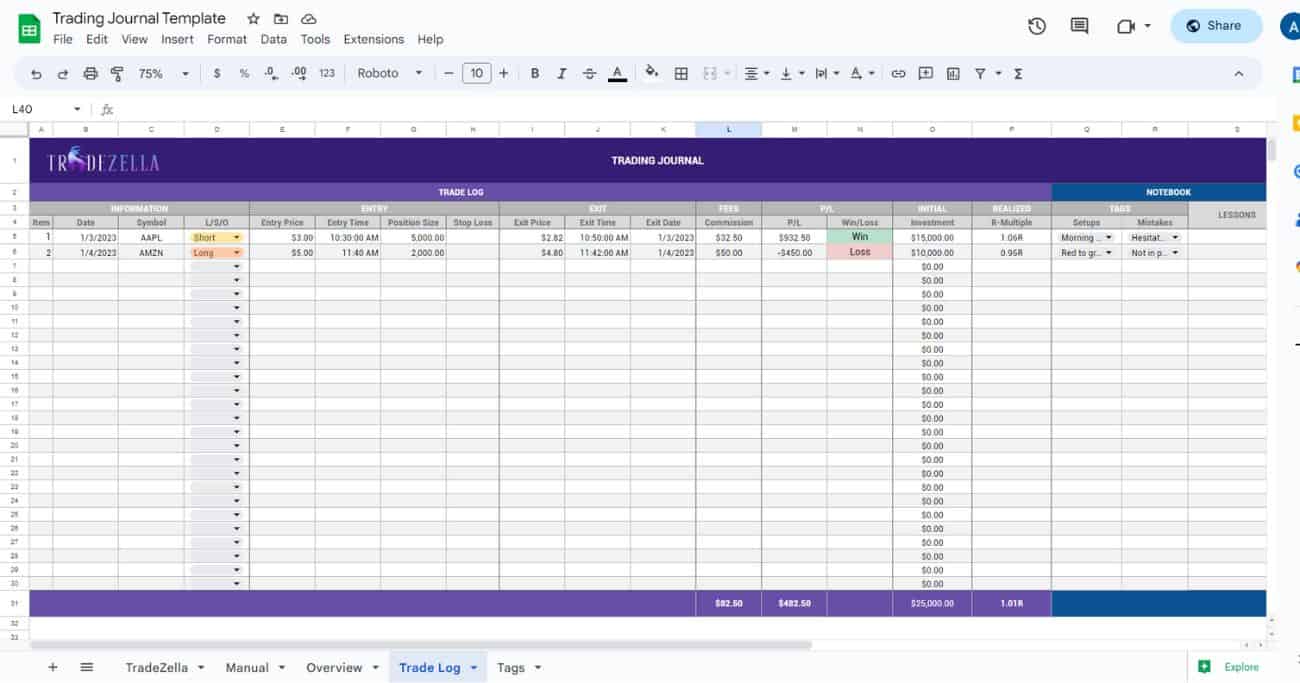
Task: Open the fill color picker
Action: pos(652,74)
